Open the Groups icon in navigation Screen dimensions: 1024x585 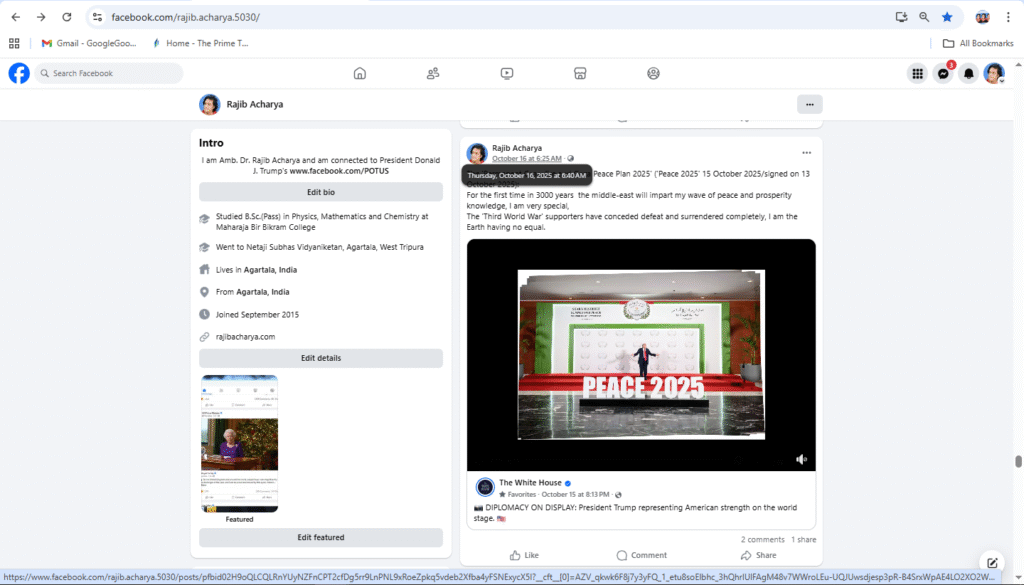[x=653, y=73]
